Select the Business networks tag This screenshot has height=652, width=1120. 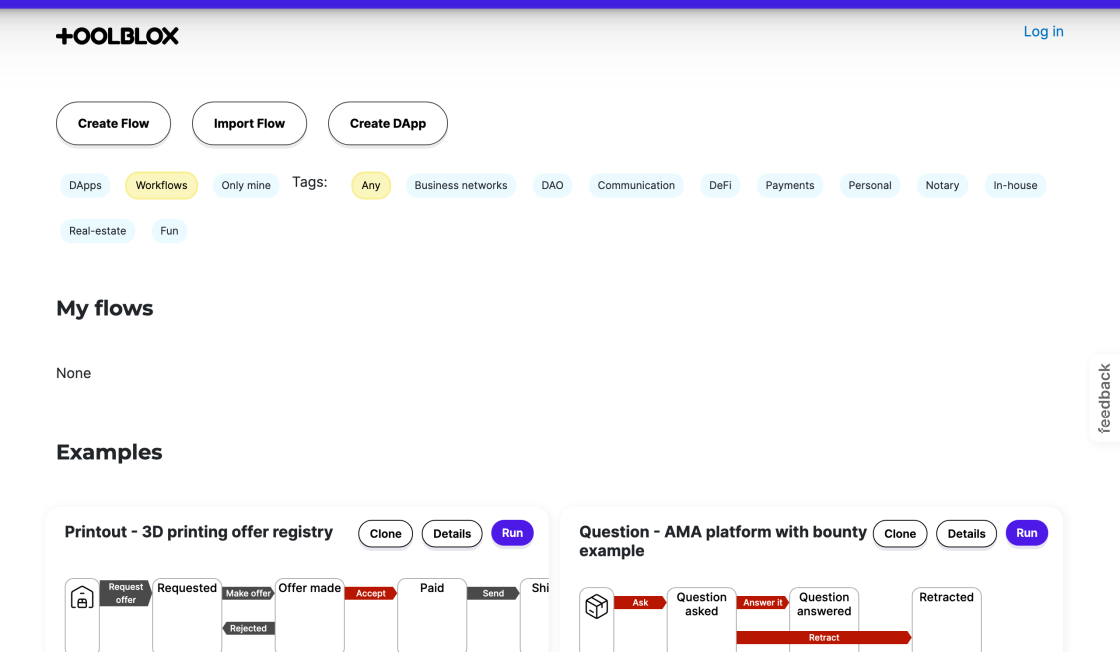tap(460, 185)
